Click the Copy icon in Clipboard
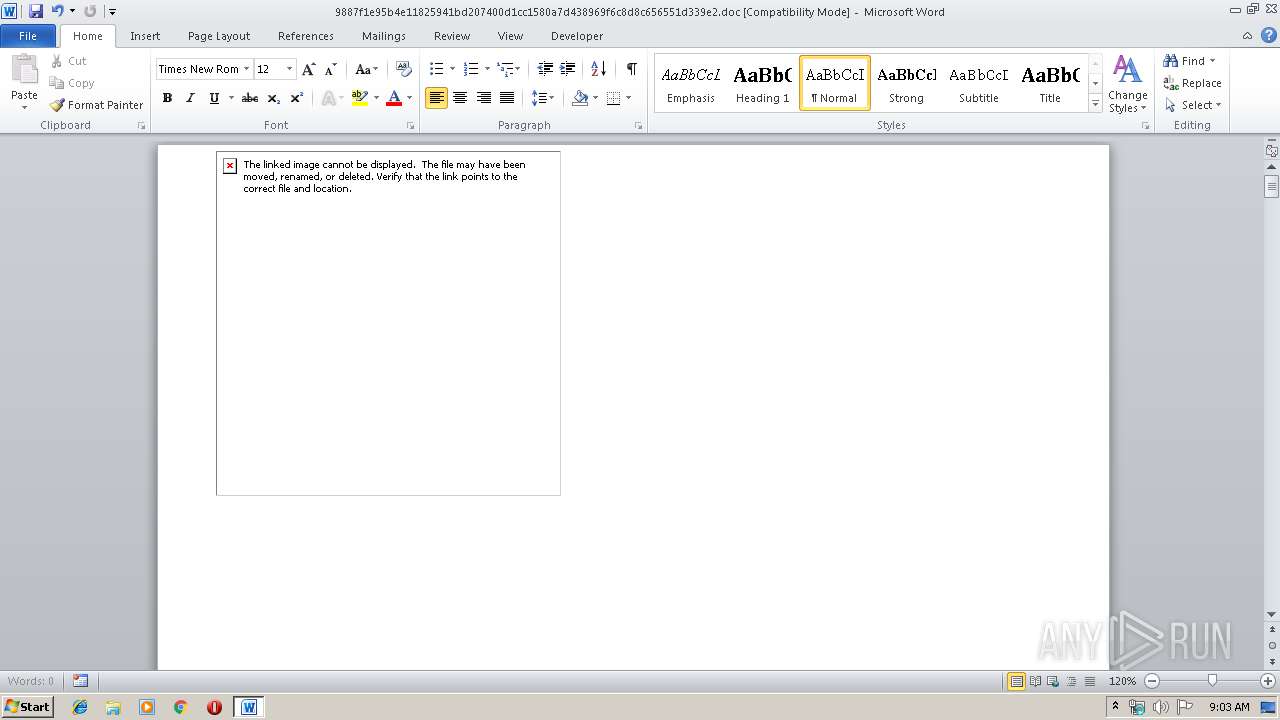The image size is (1280, 720). pos(57,83)
